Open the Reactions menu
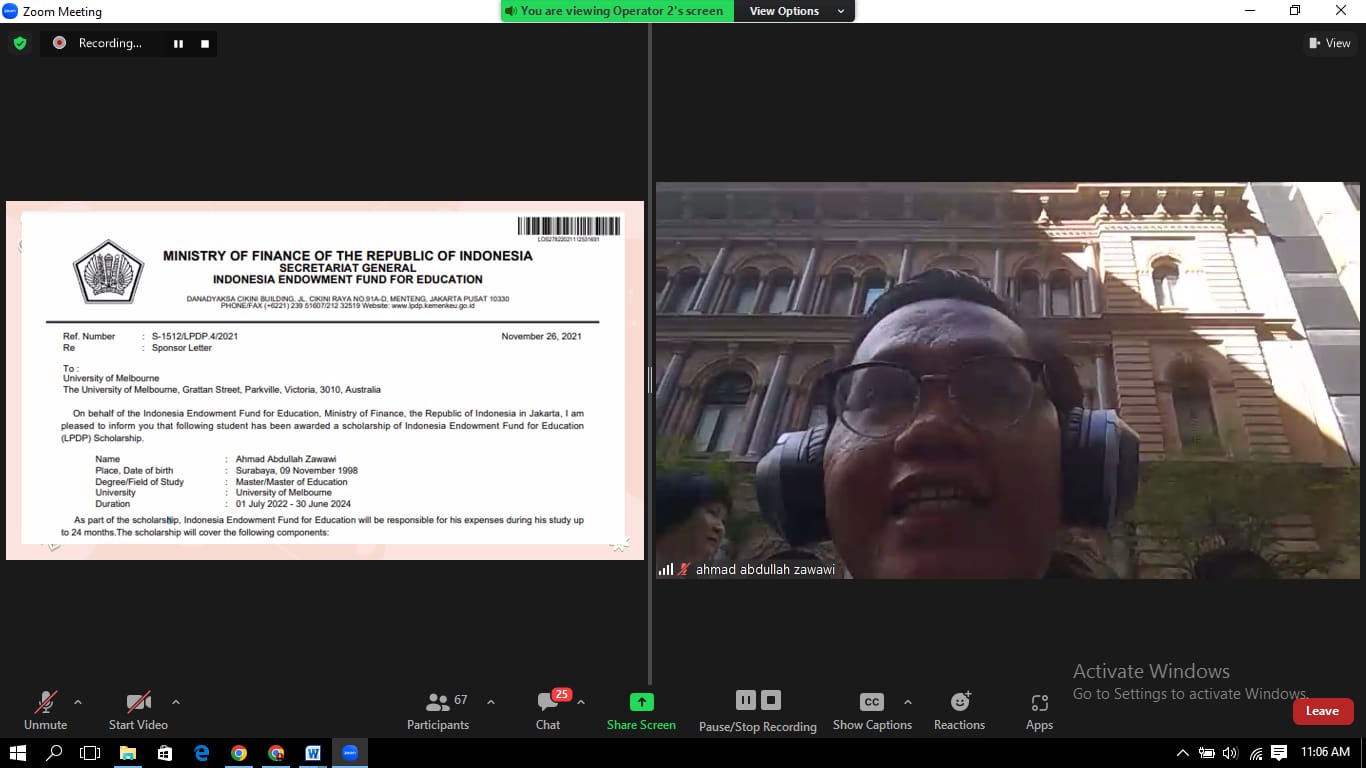1366x768 pixels. point(959,710)
